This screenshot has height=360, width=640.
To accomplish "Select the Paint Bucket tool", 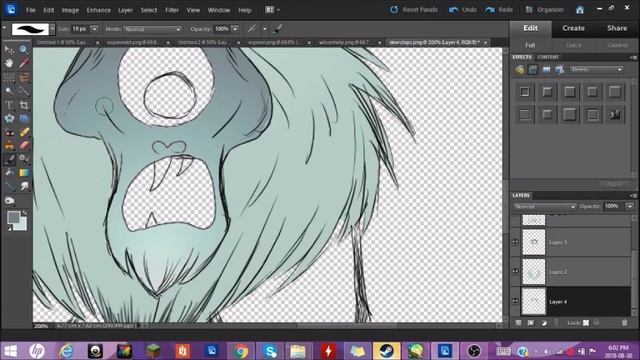I will click(9, 173).
